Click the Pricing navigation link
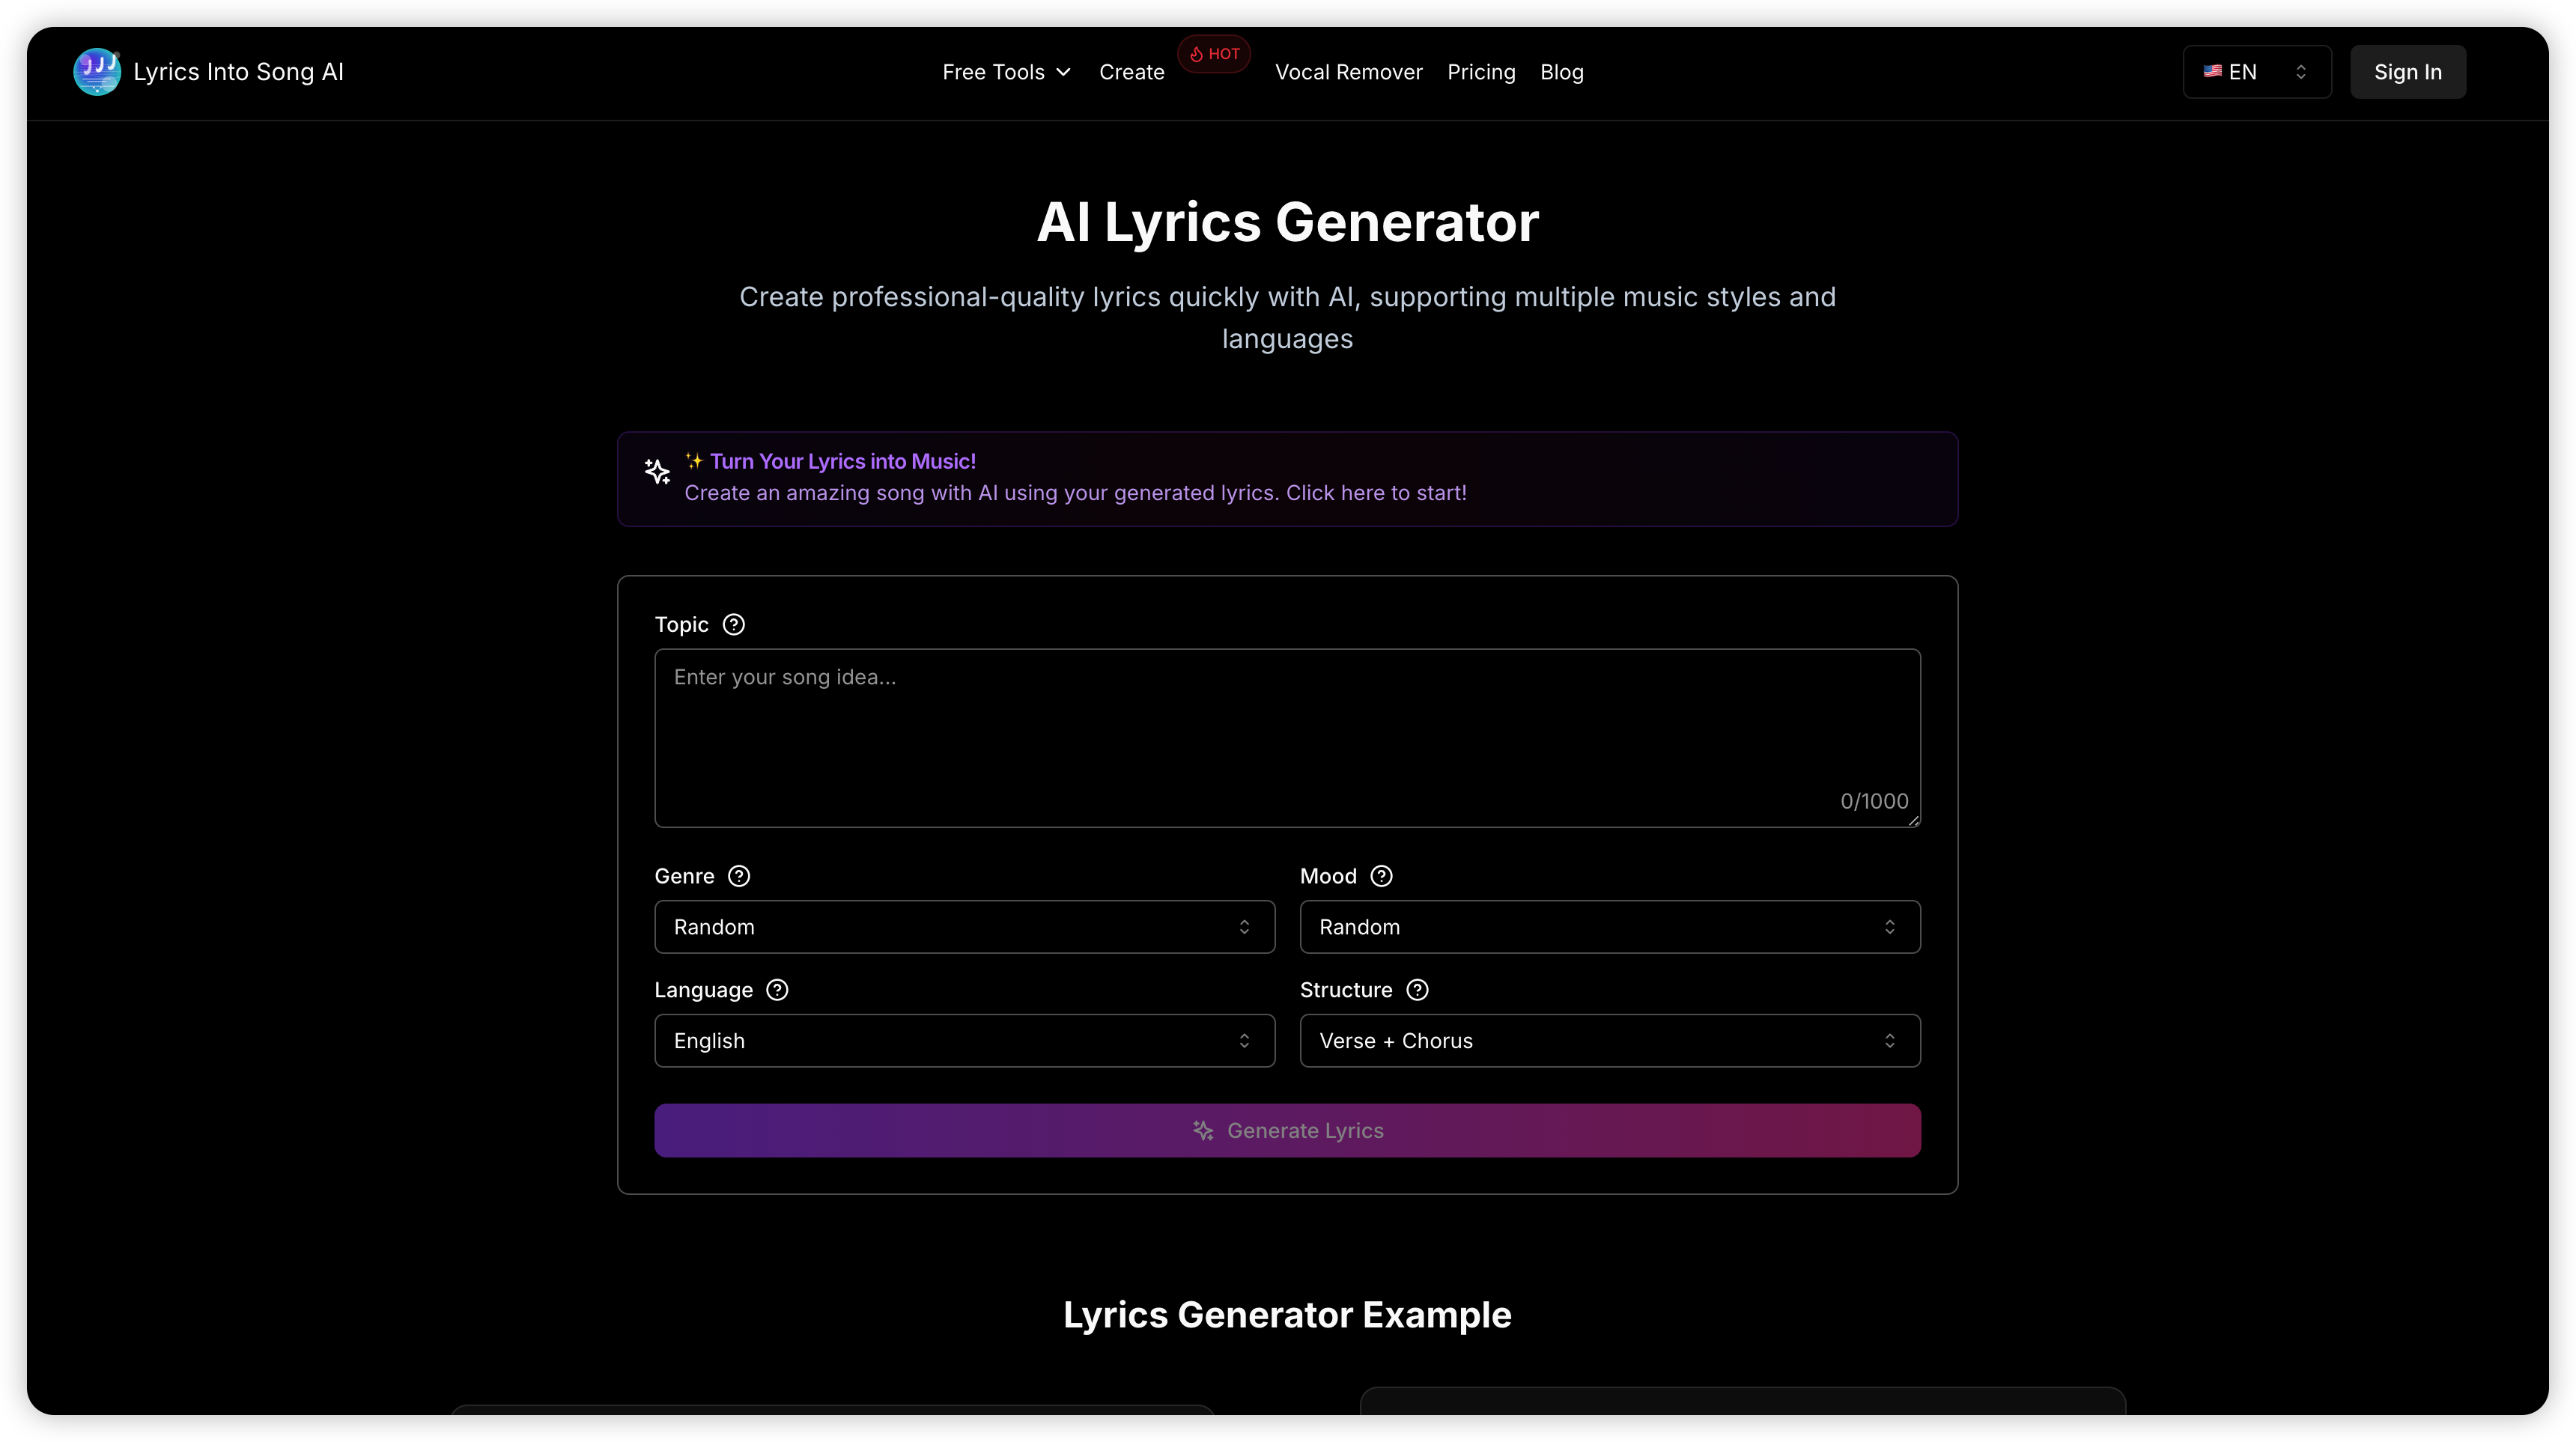 (x=1481, y=73)
